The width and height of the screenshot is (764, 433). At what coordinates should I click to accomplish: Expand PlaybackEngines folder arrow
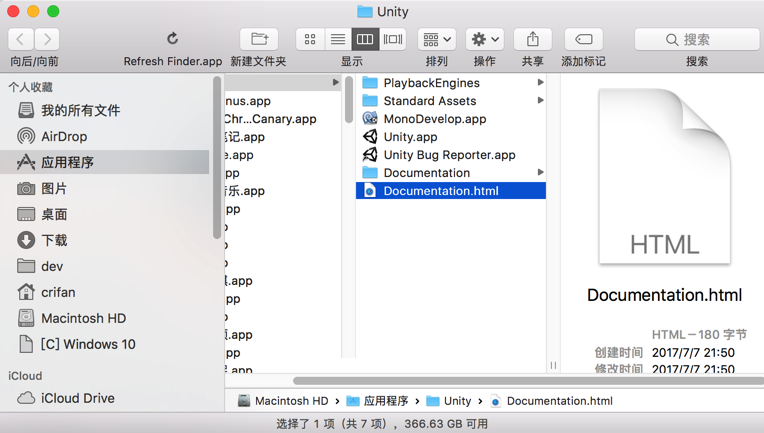click(x=540, y=82)
